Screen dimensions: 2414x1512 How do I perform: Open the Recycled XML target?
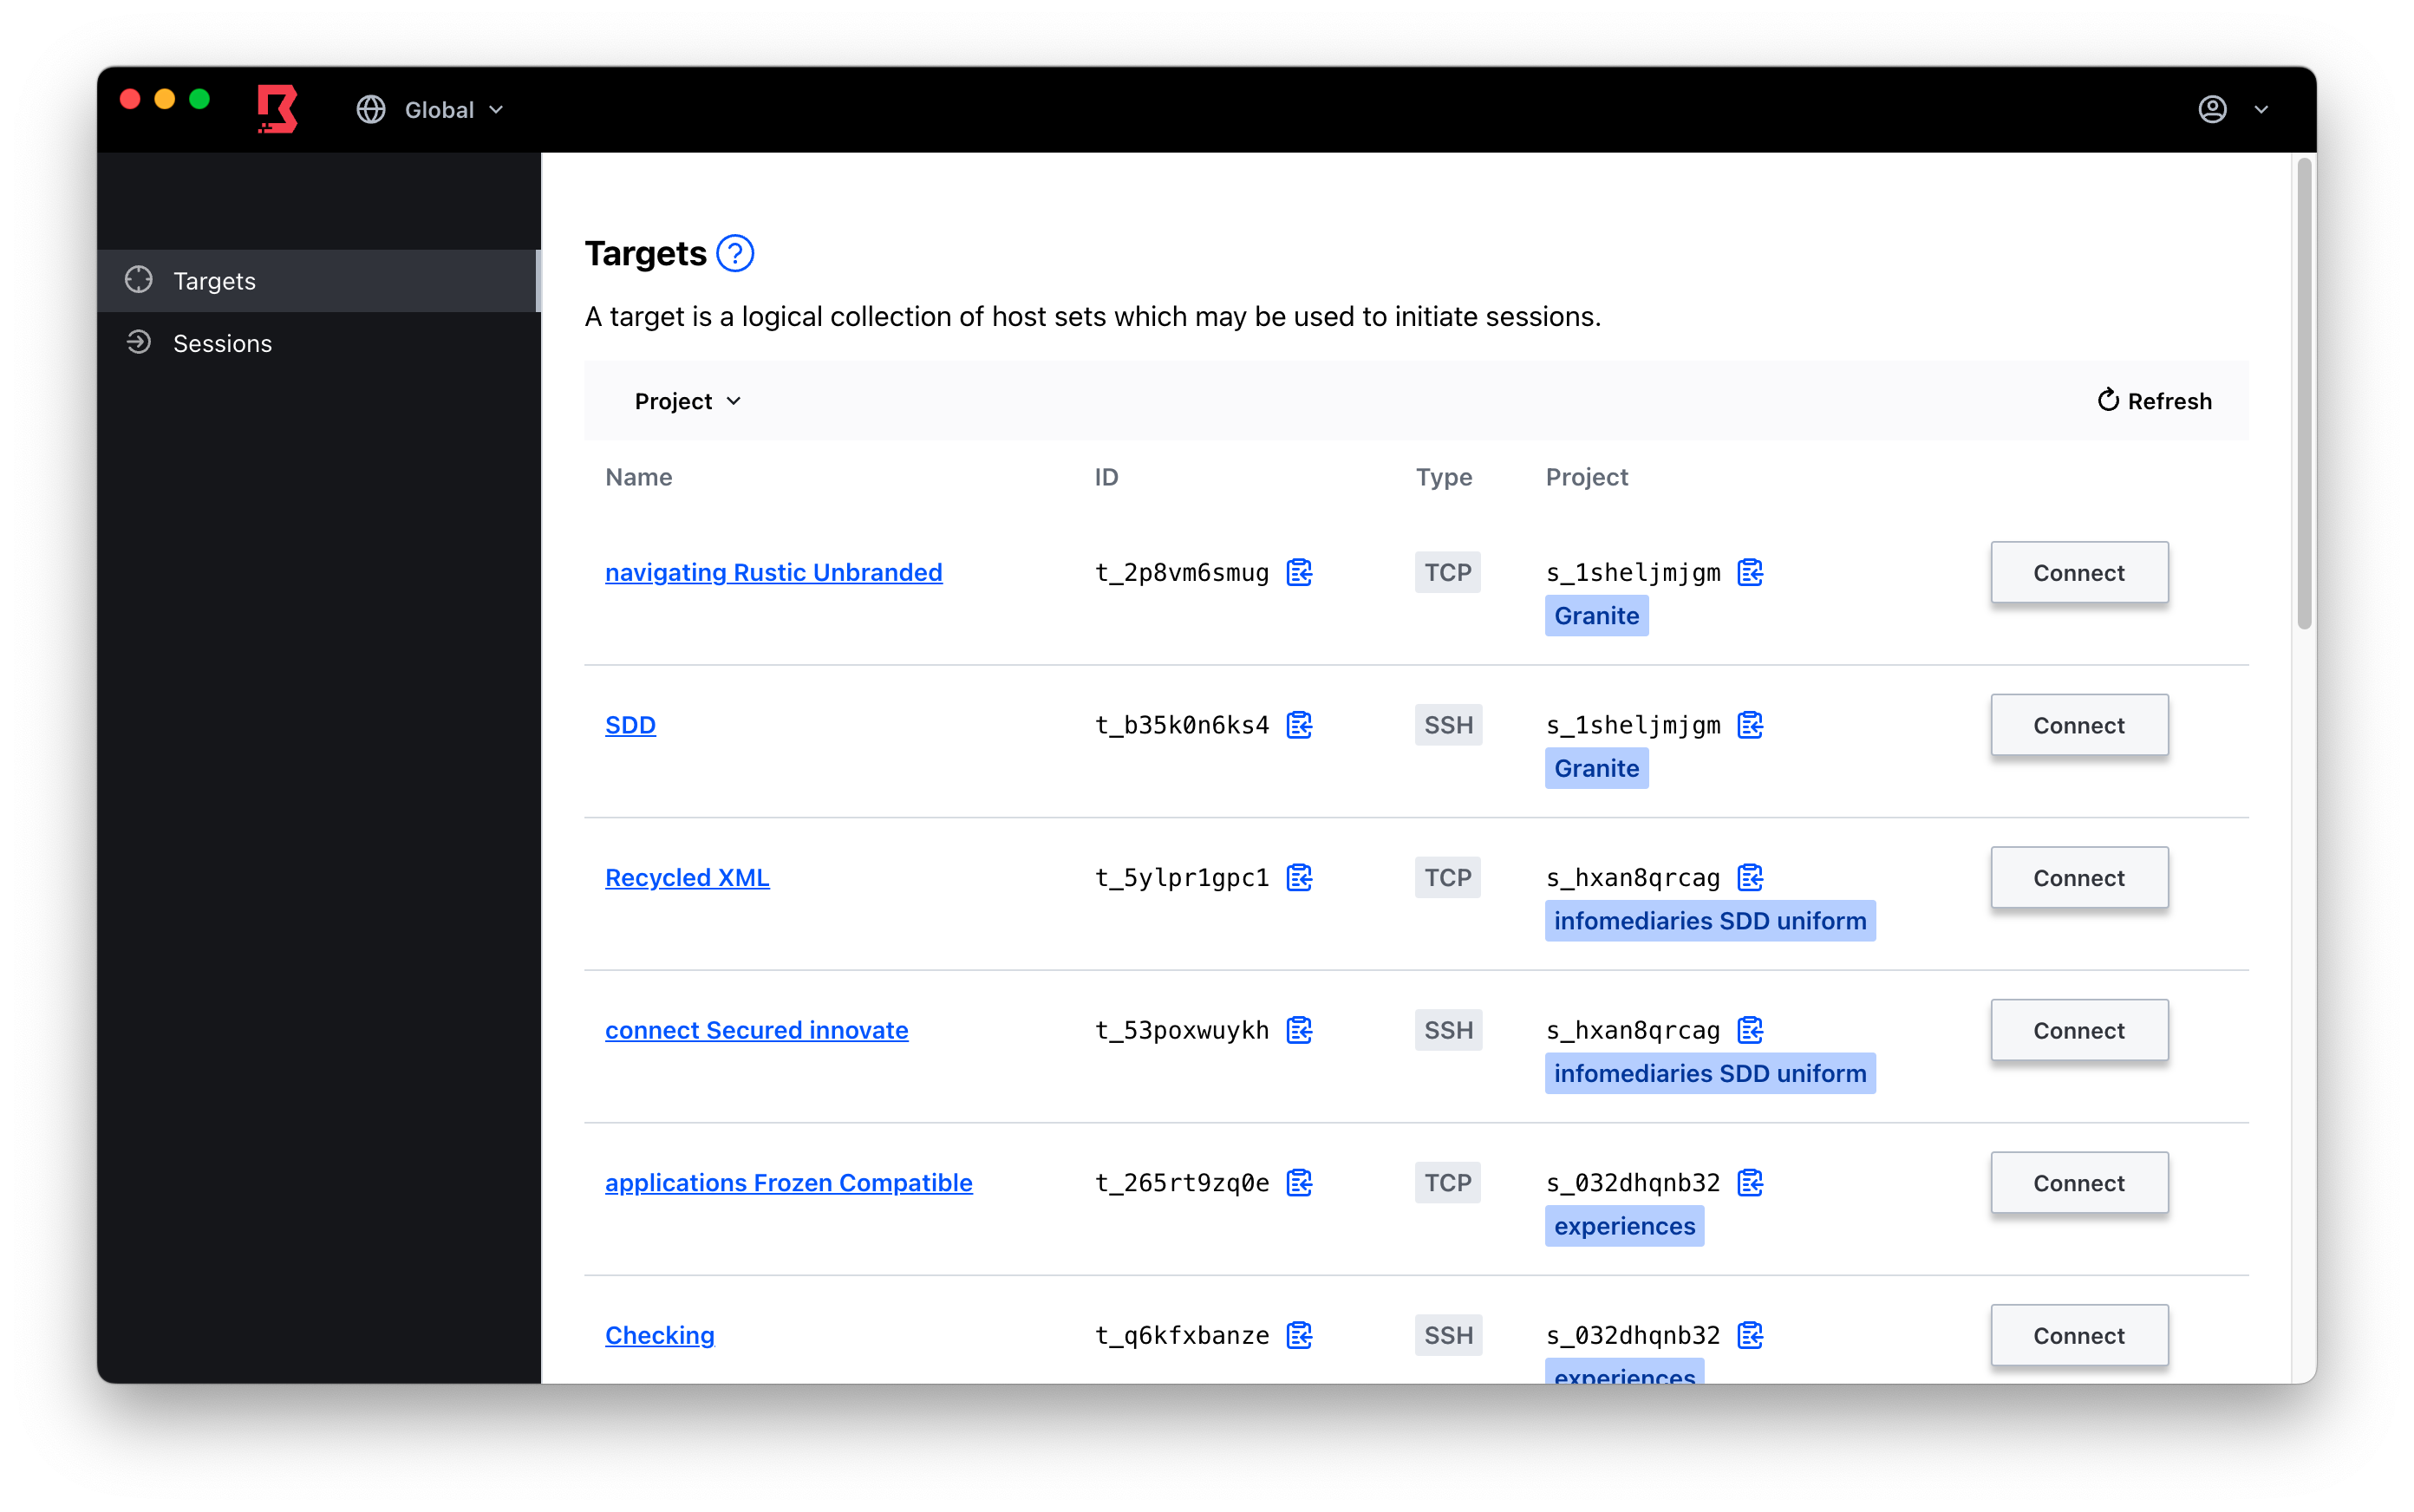686,877
